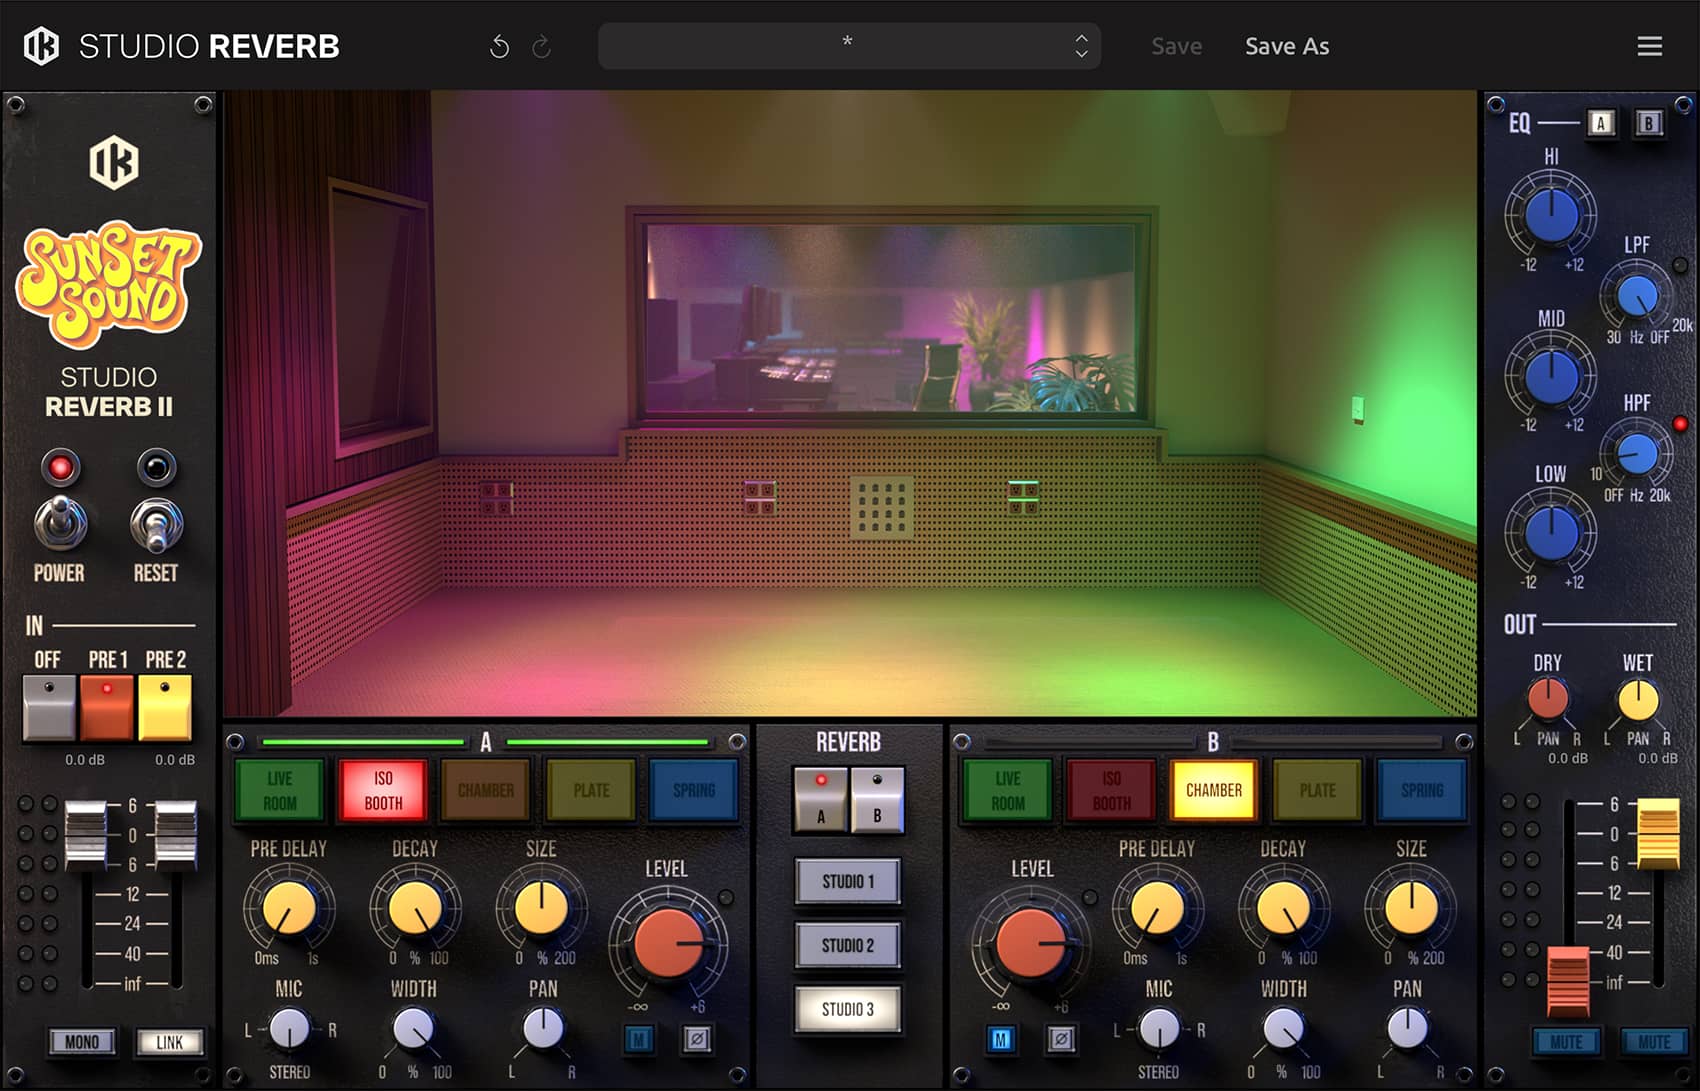
Task: Click the HPF enable LED indicator
Action: pyautogui.click(x=1680, y=424)
